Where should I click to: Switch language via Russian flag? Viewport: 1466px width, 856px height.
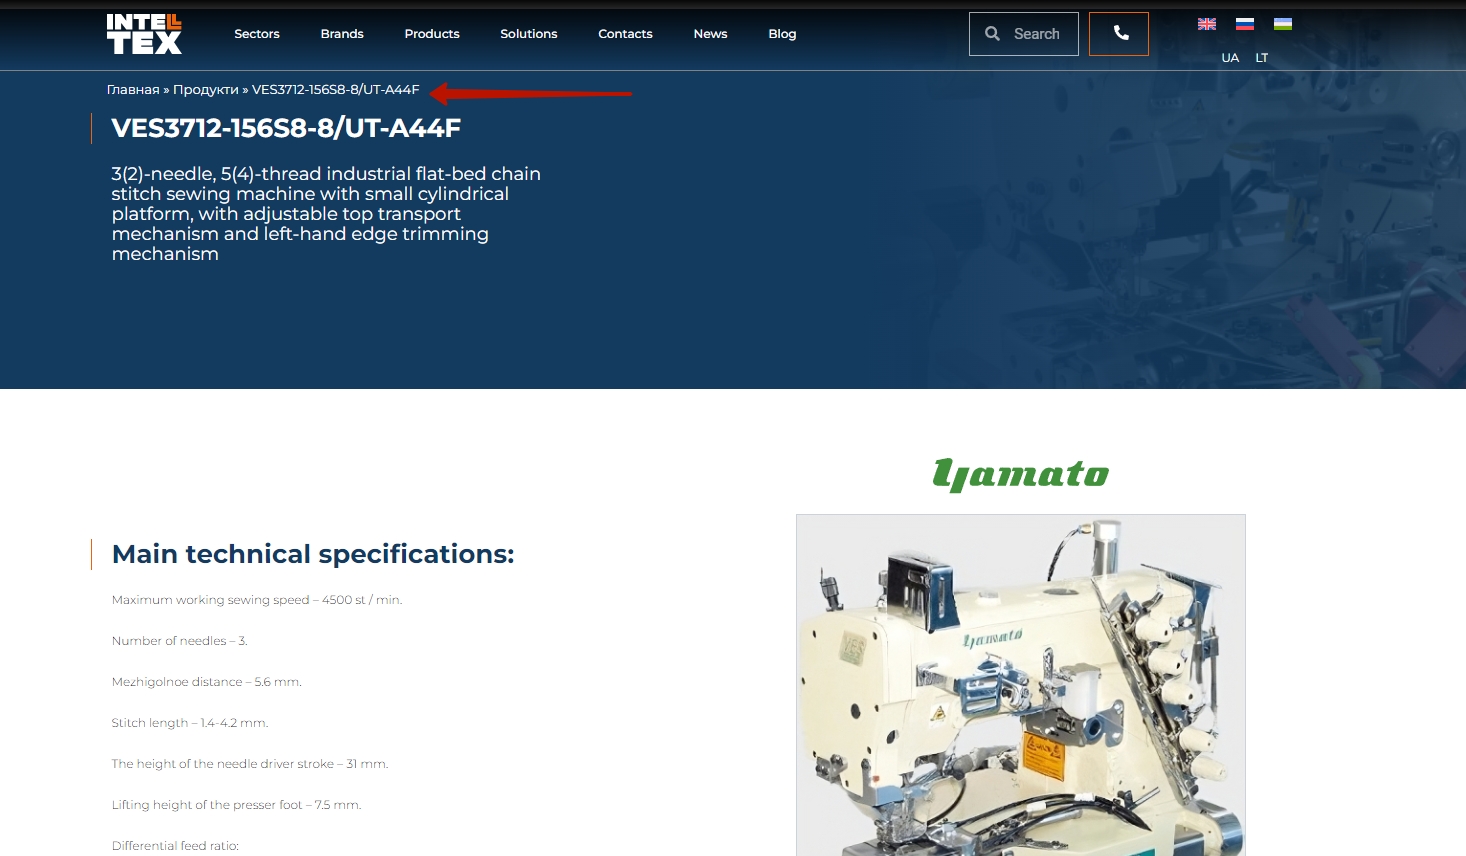(1245, 24)
